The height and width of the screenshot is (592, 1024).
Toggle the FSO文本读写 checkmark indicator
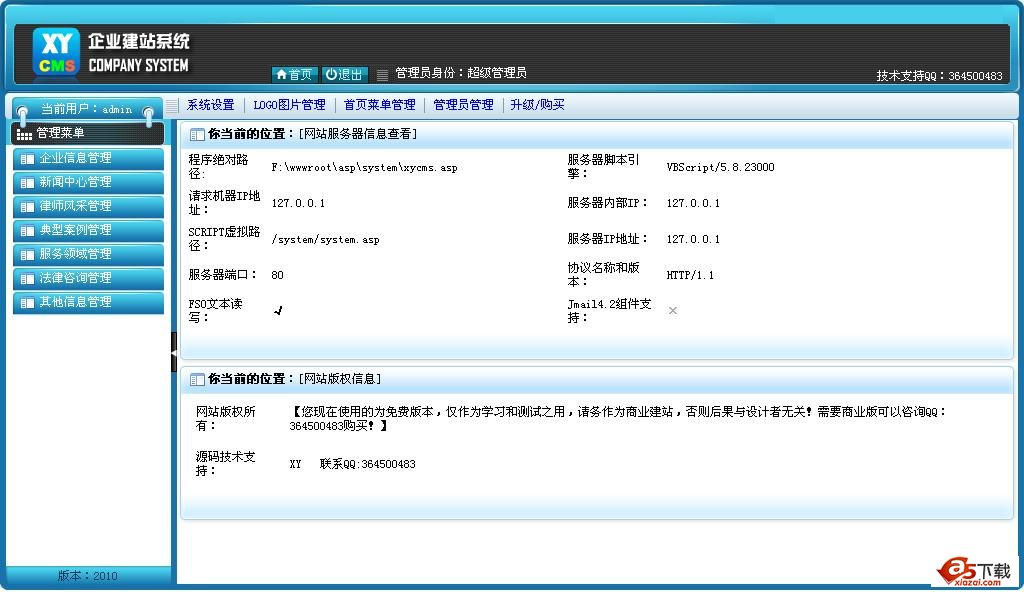coord(278,310)
